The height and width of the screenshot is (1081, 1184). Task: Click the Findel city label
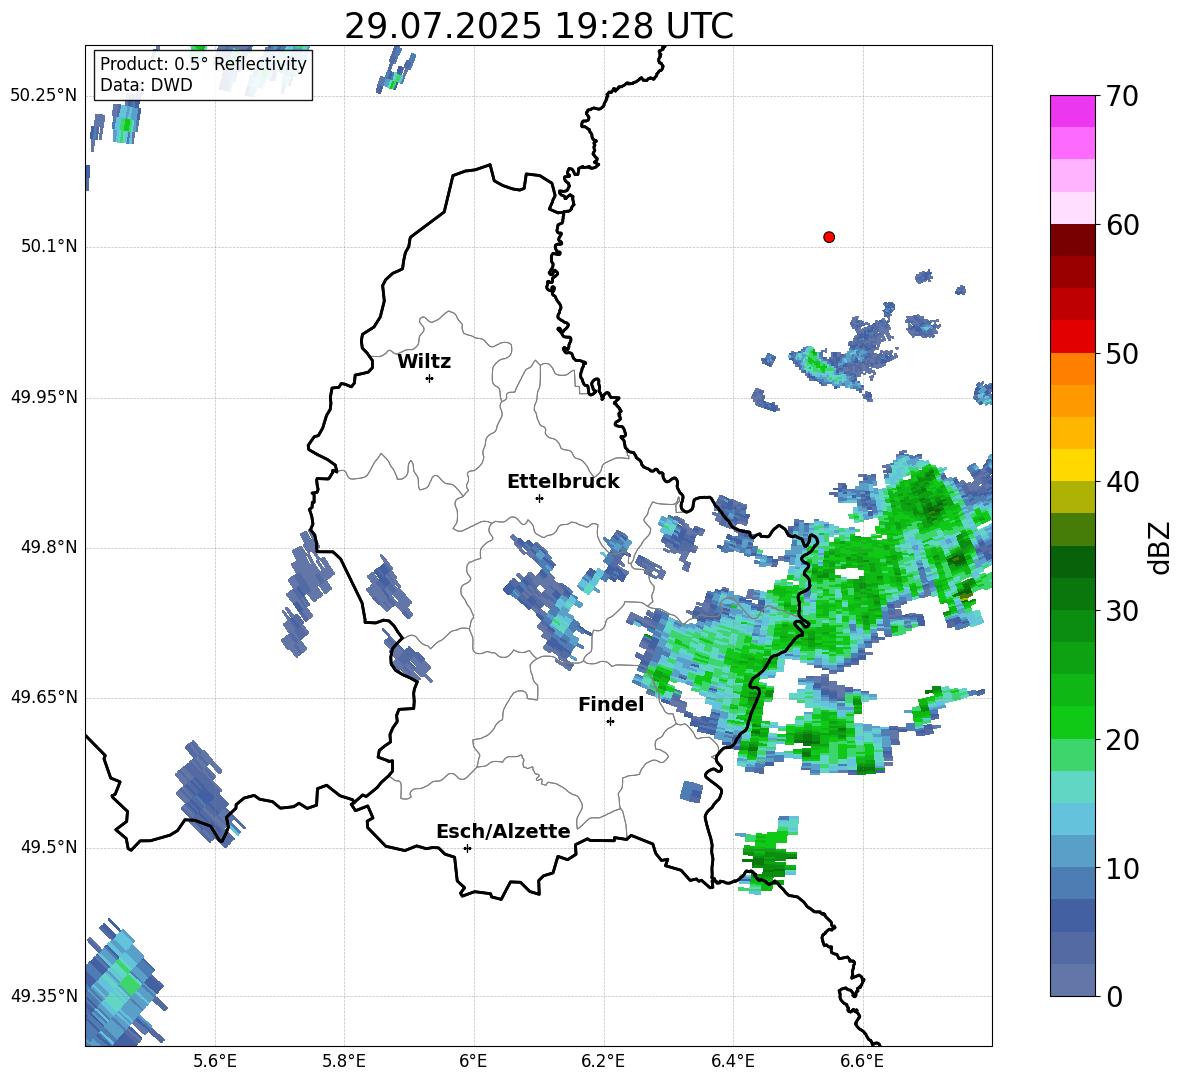(611, 704)
